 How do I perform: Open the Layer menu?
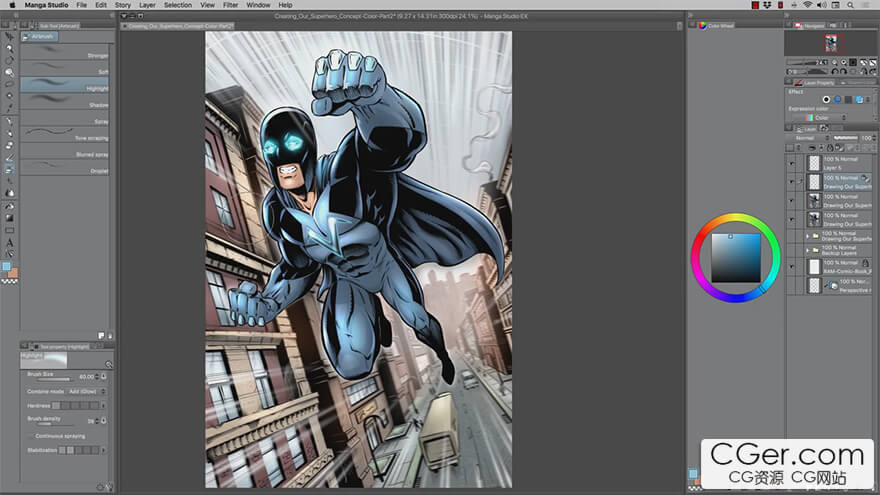[x=147, y=5]
